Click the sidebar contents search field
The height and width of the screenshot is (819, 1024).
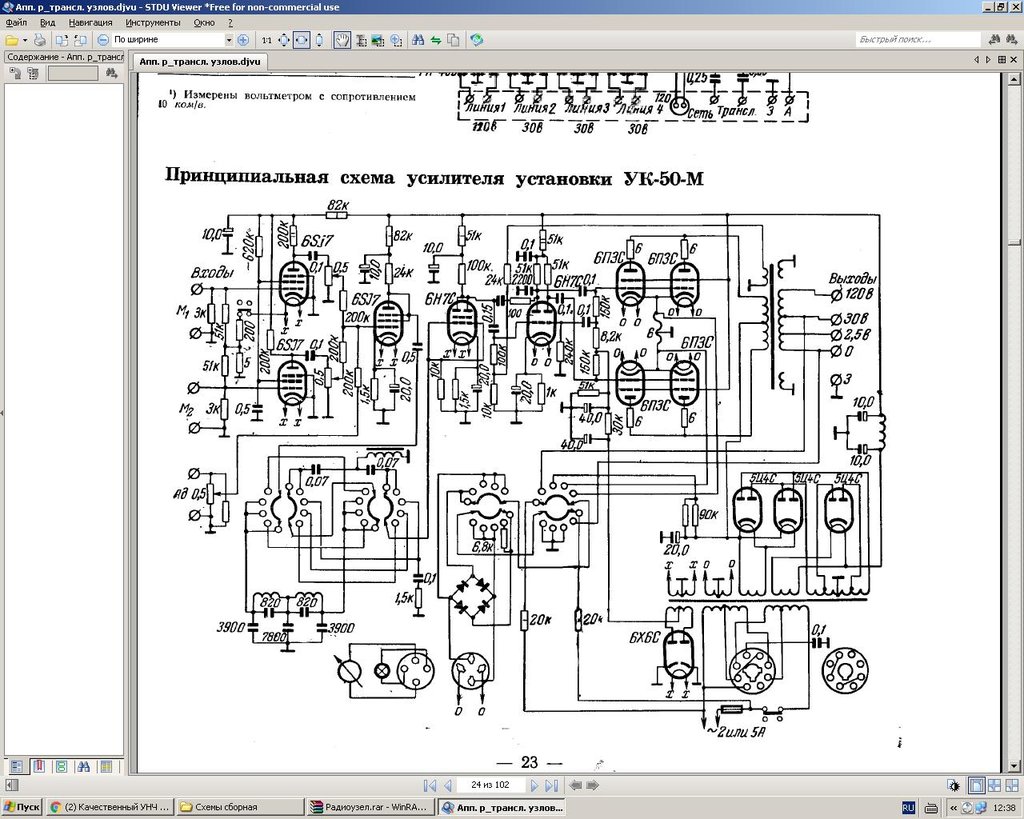click(x=73, y=74)
